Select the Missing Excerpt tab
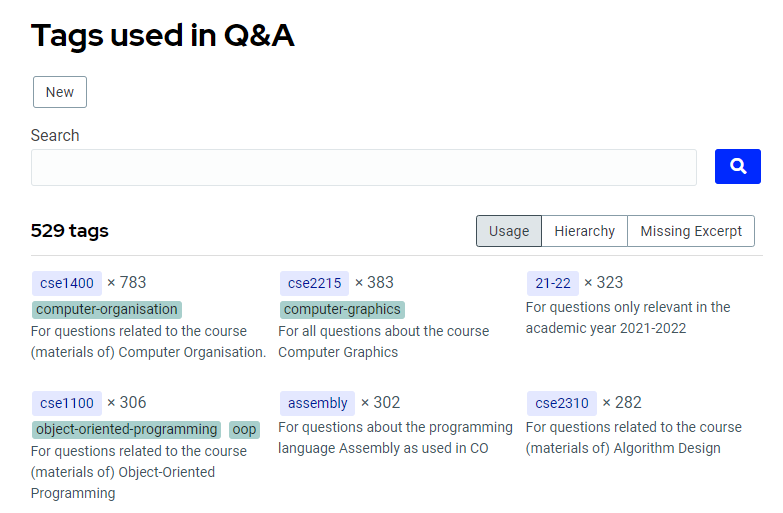 [691, 231]
